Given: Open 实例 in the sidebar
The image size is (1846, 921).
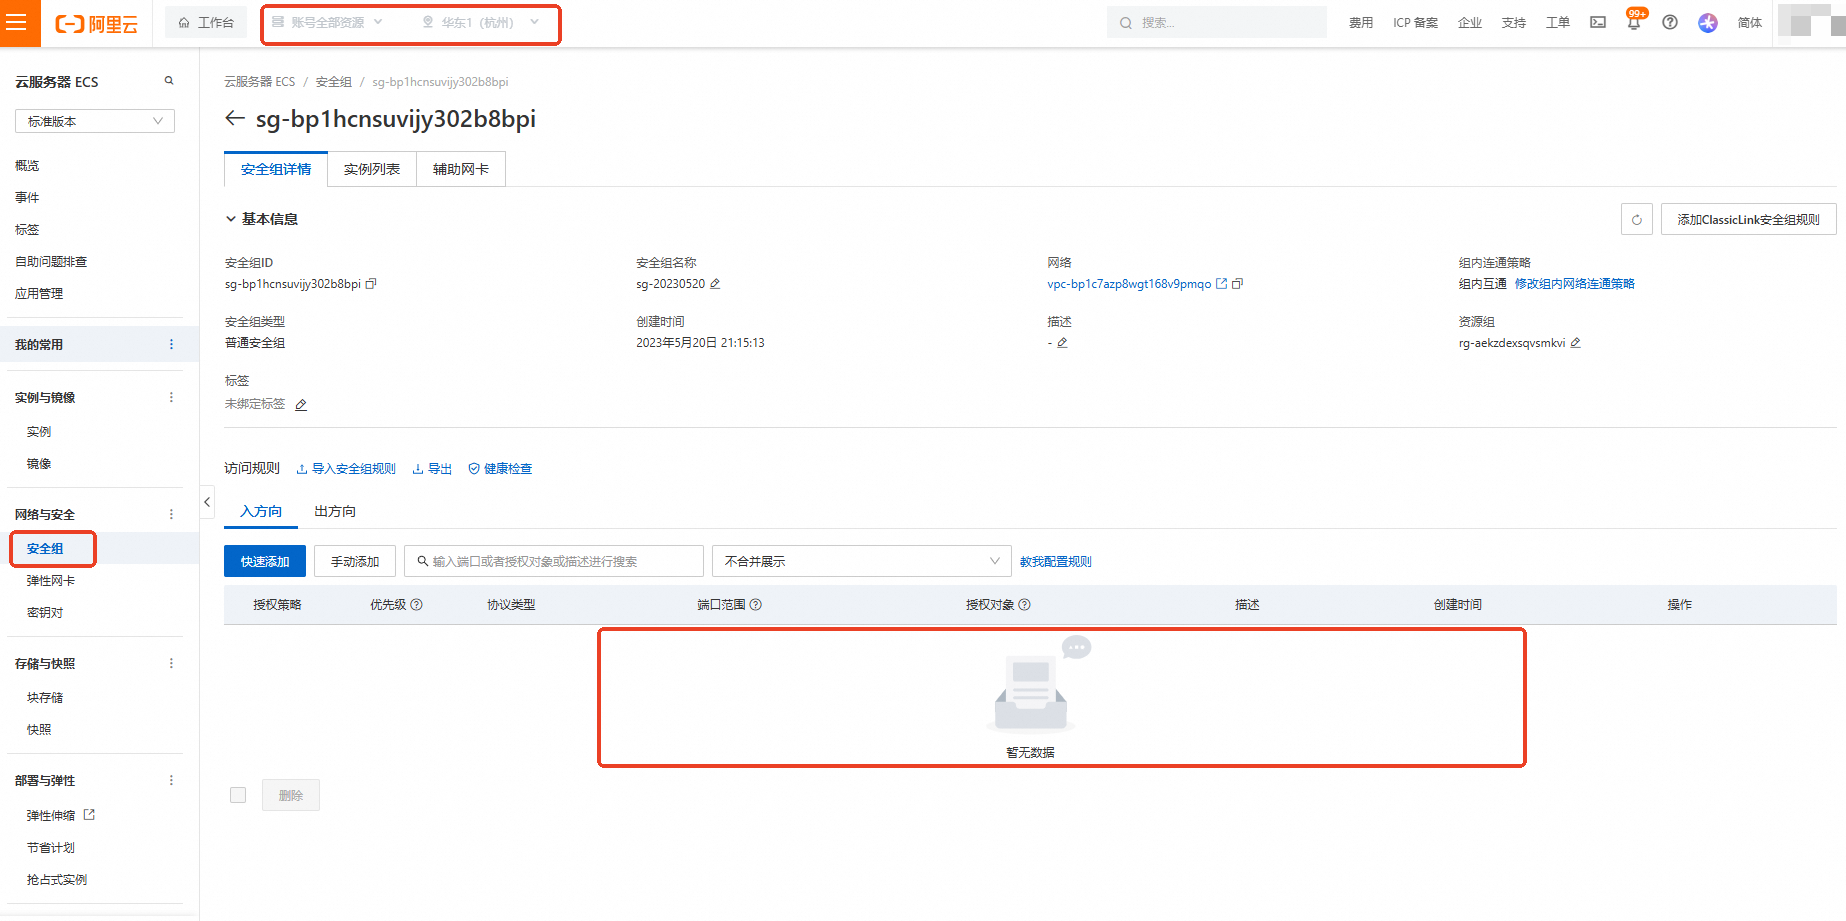Looking at the screenshot, I should pos(39,432).
